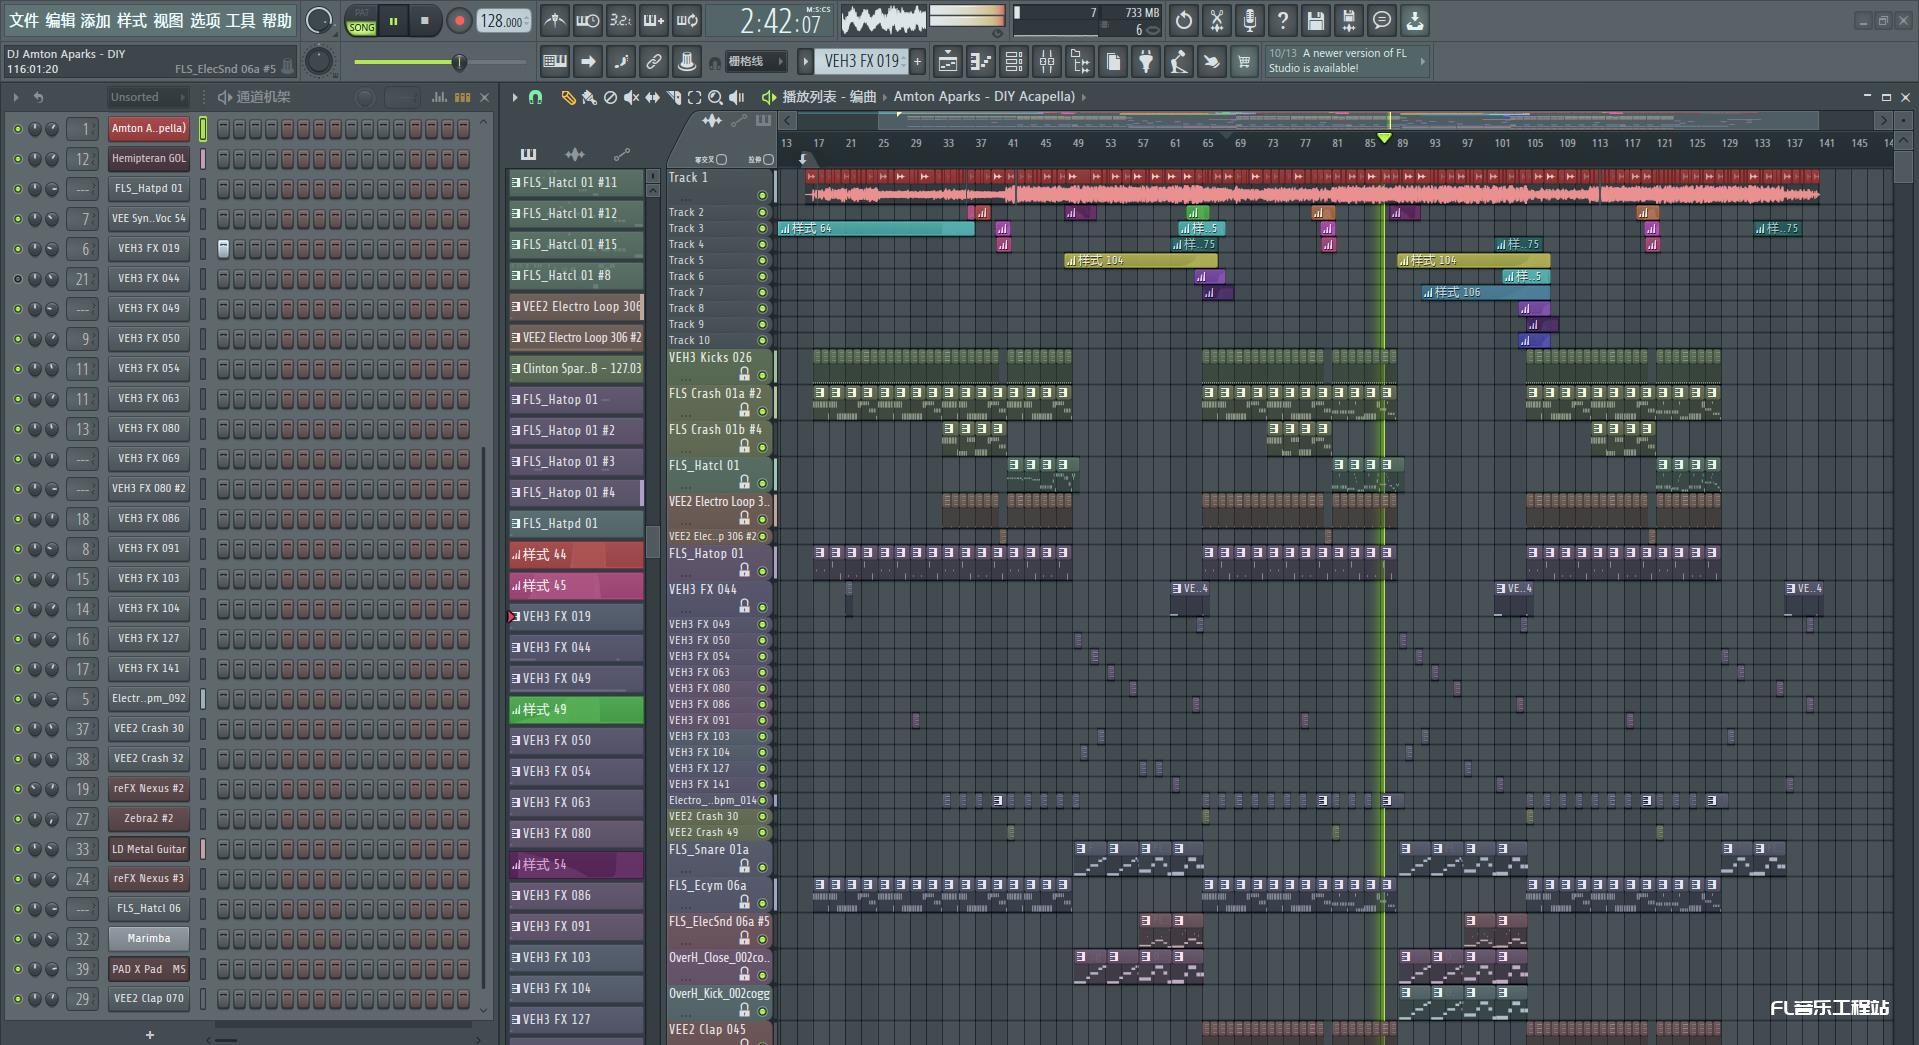Click the typing keyboard to piano icon

(554, 62)
